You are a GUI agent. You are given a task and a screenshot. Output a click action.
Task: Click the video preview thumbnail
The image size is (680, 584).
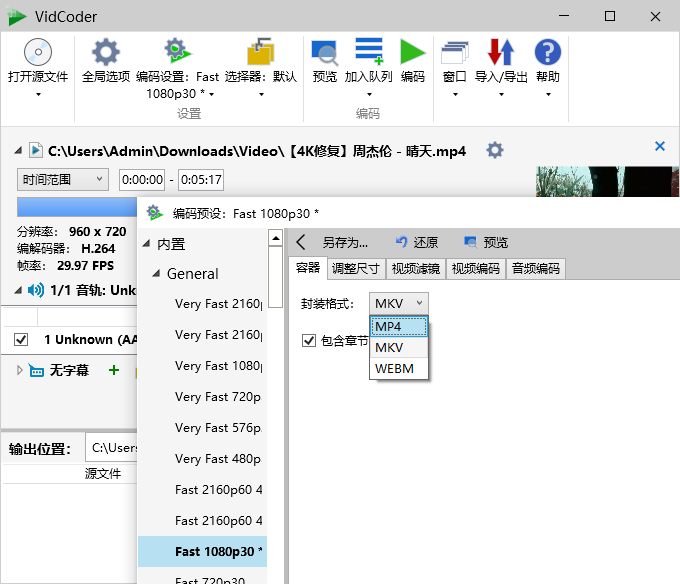point(607,182)
